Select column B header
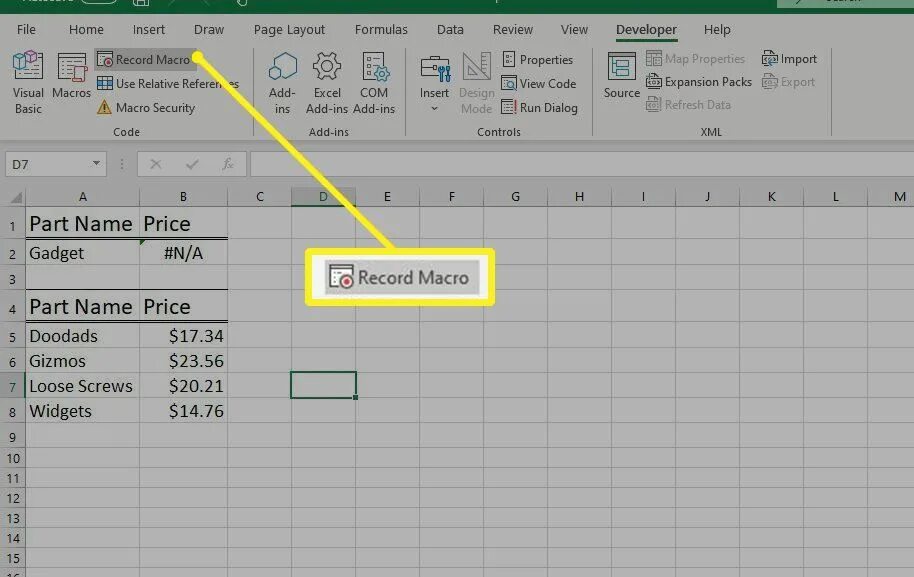The width and height of the screenshot is (914, 577). click(184, 197)
